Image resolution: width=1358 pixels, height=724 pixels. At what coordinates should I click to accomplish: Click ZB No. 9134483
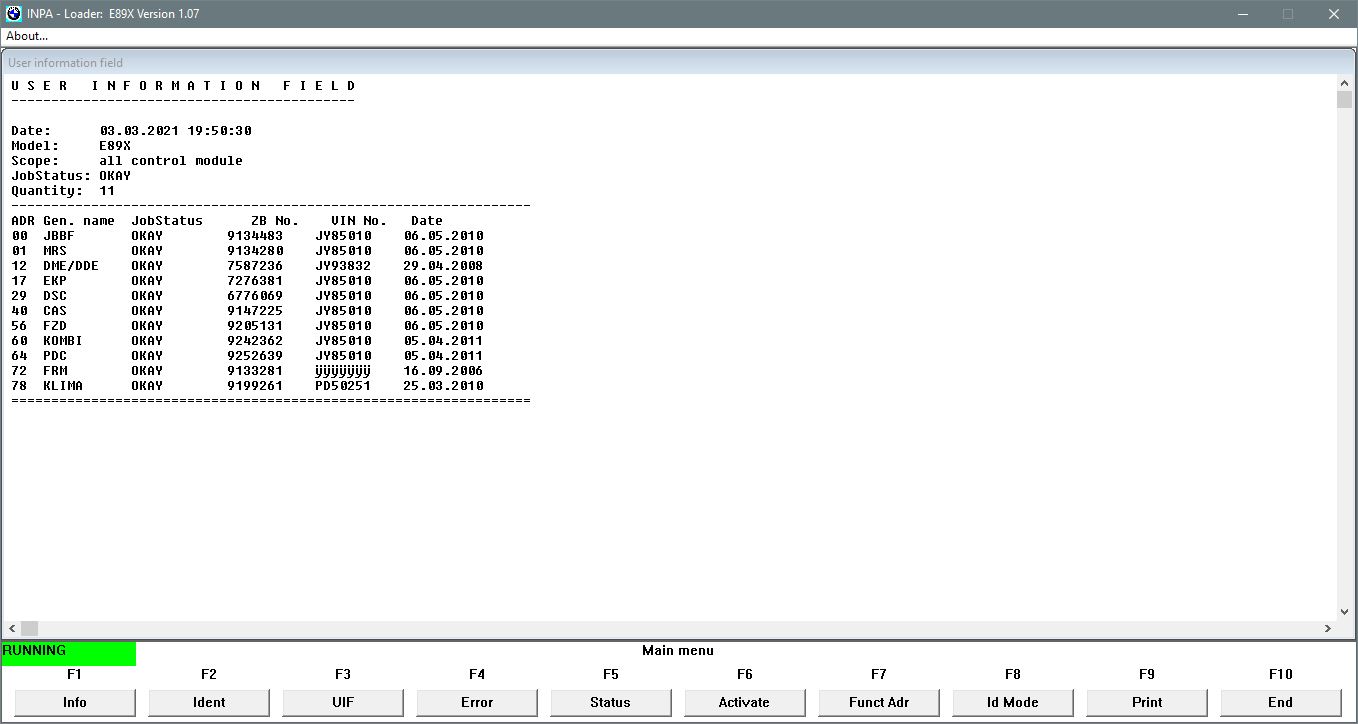255,236
